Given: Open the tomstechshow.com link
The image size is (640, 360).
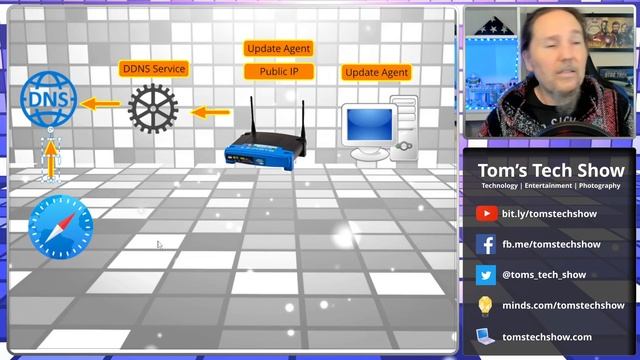Looking at the screenshot, I should [547, 337].
